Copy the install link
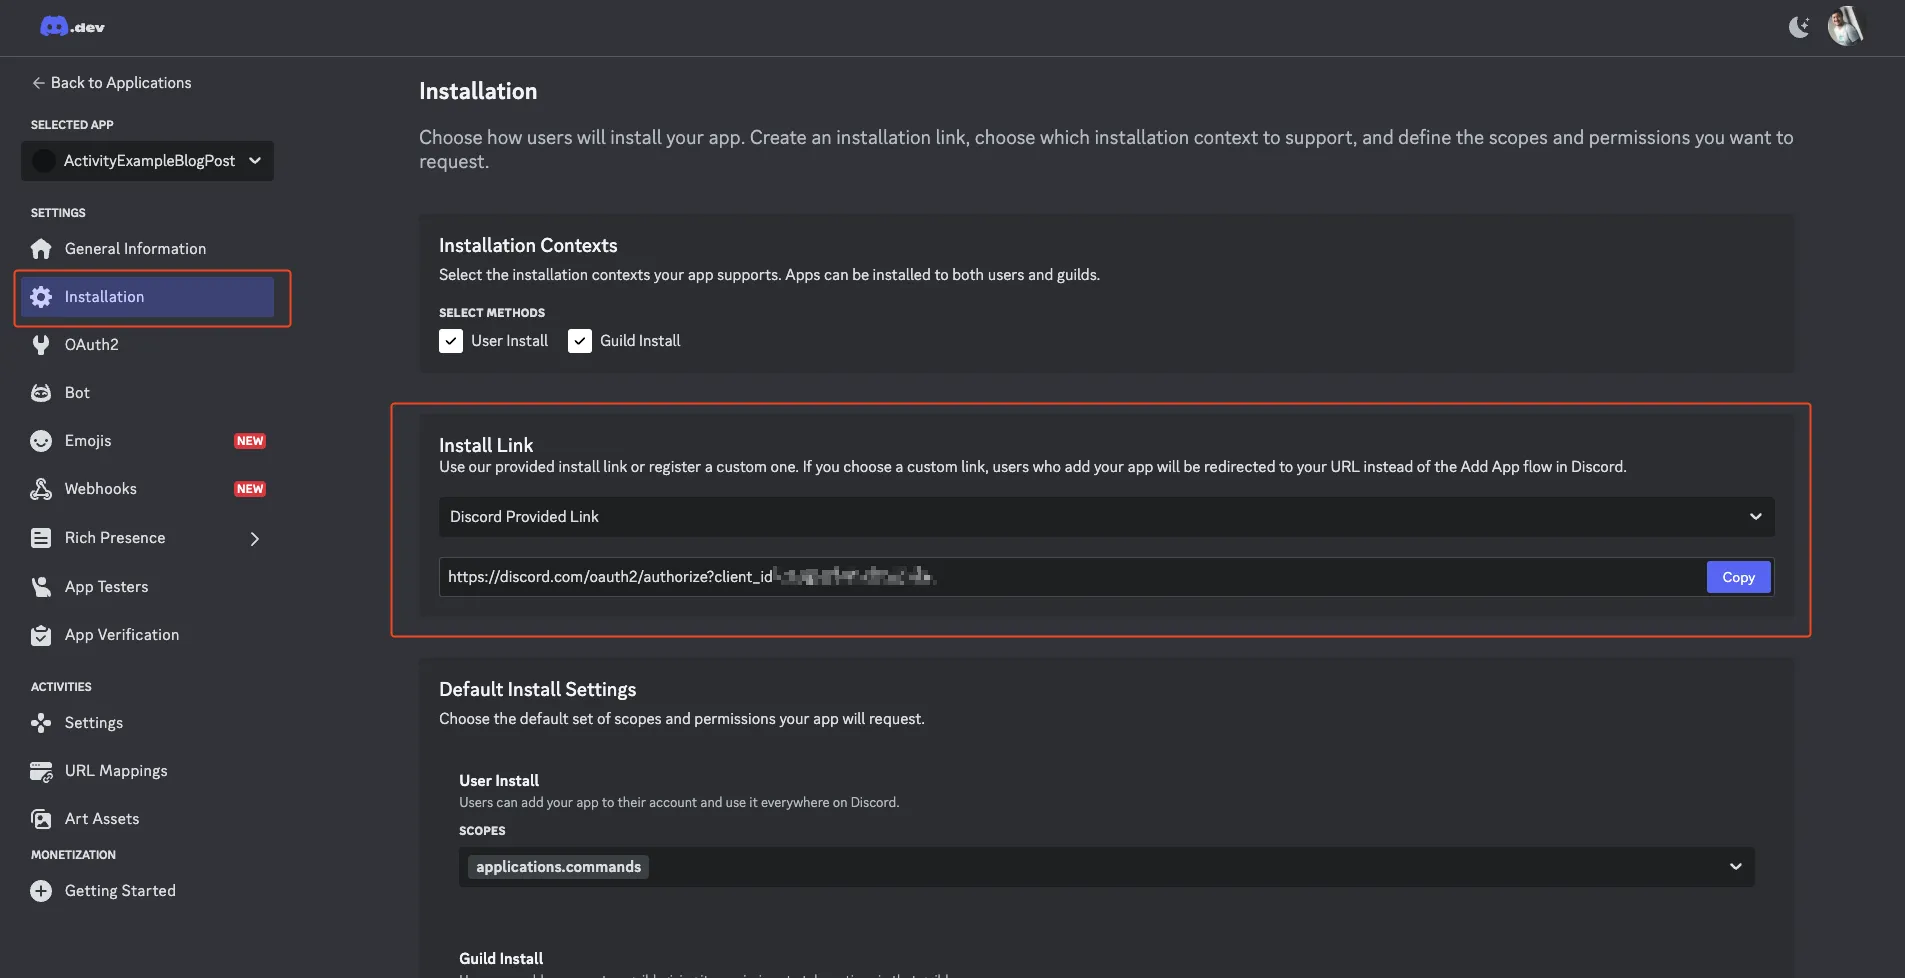The width and height of the screenshot is (1905, 978). (x=1738, y=577)
